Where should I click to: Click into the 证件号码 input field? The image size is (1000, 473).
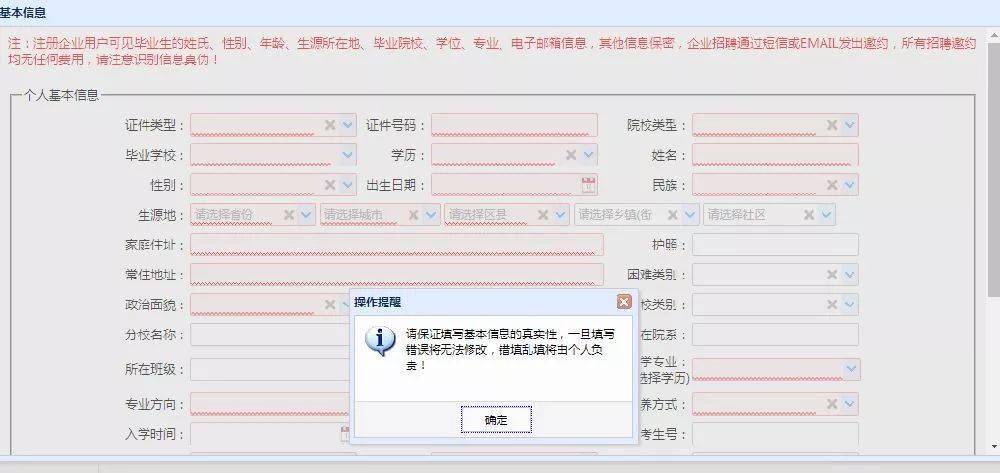point(514,125)
